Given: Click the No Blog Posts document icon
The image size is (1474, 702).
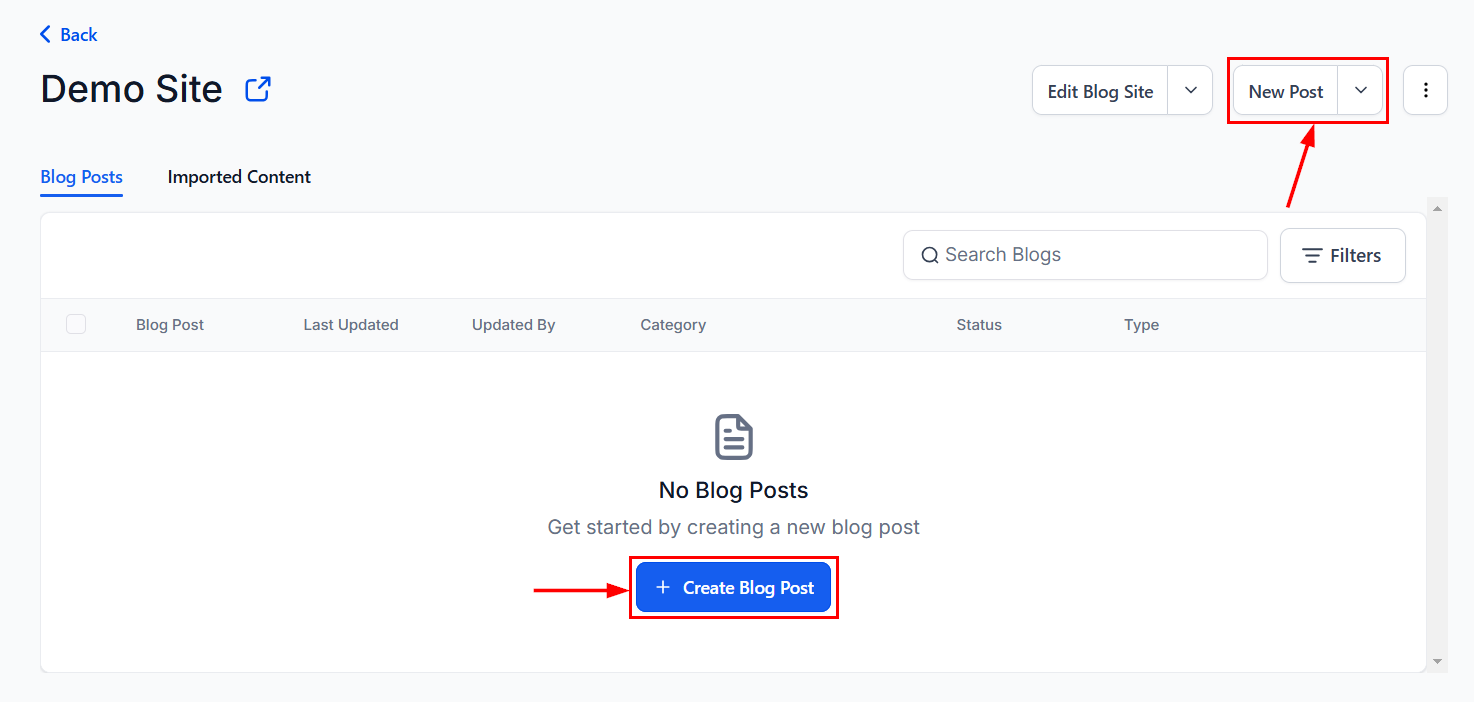Looking at the screenshot, I should [734, 438].
